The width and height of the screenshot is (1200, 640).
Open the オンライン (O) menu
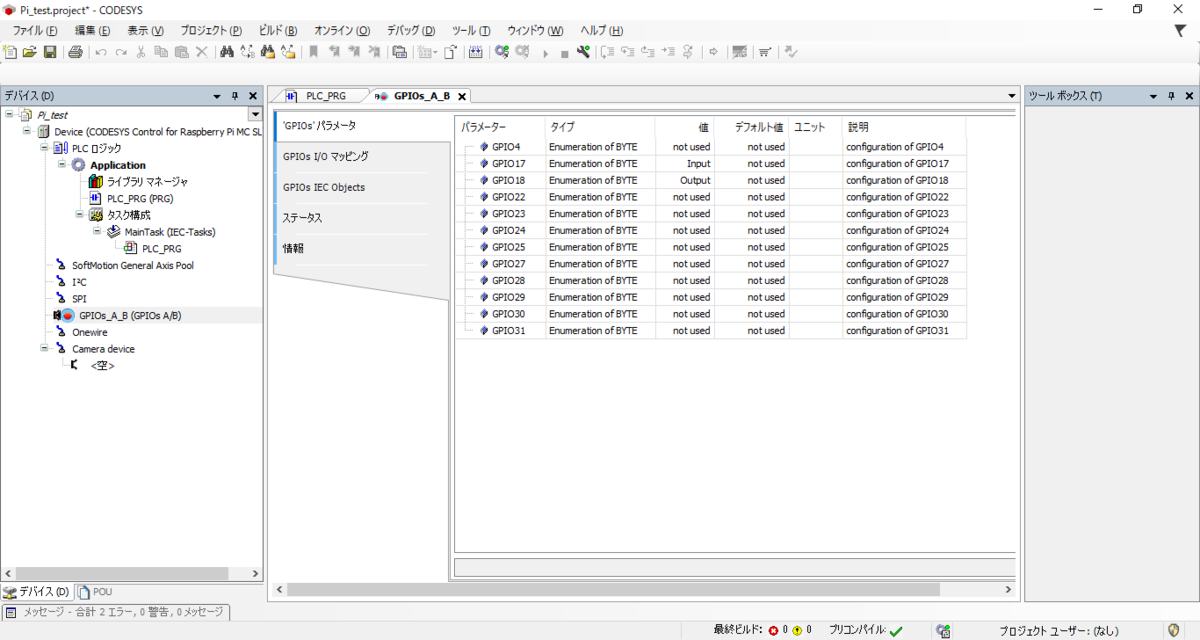click(x=342, y=31)
